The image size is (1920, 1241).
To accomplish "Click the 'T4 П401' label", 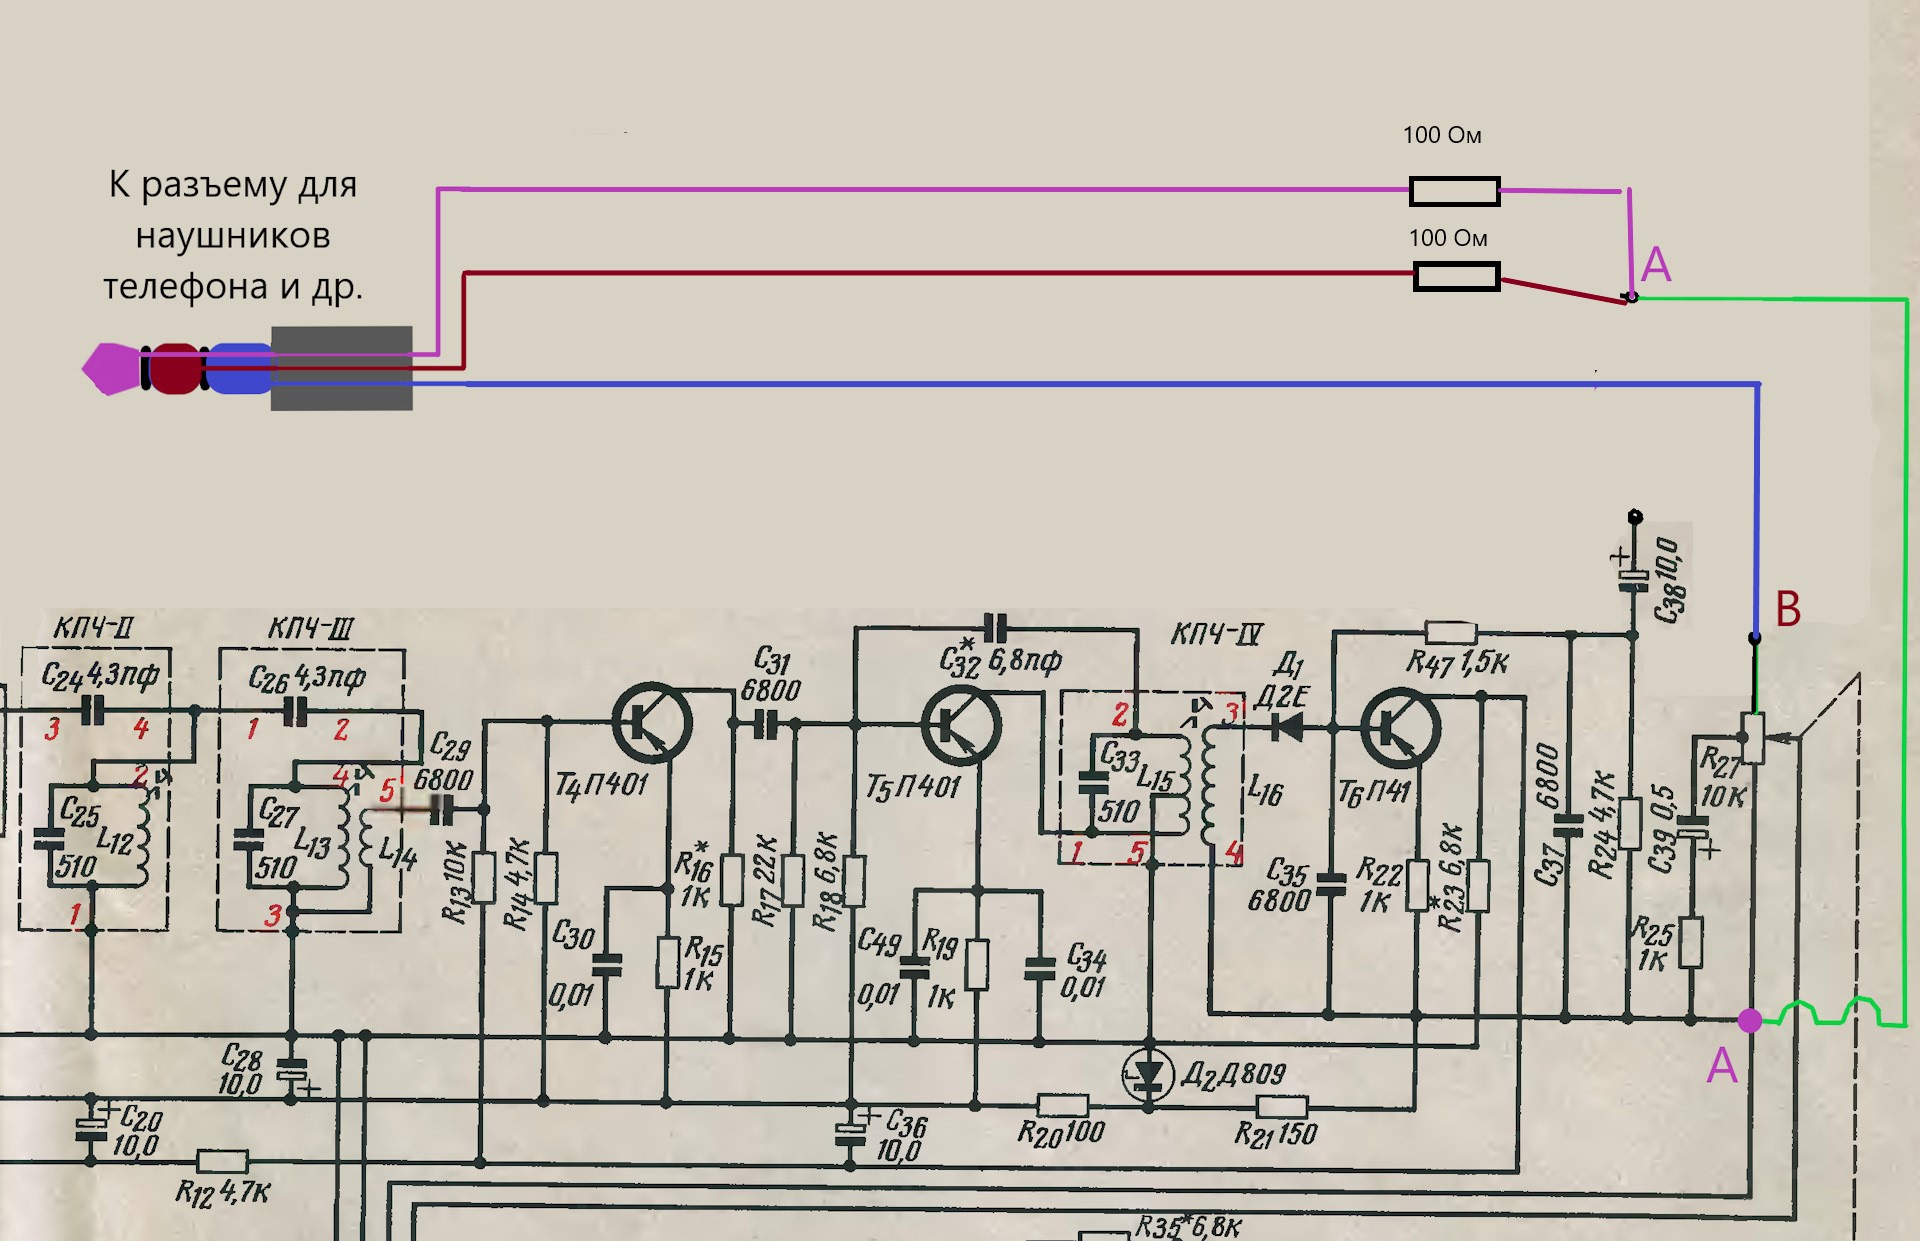I will (x=602, y=785).
